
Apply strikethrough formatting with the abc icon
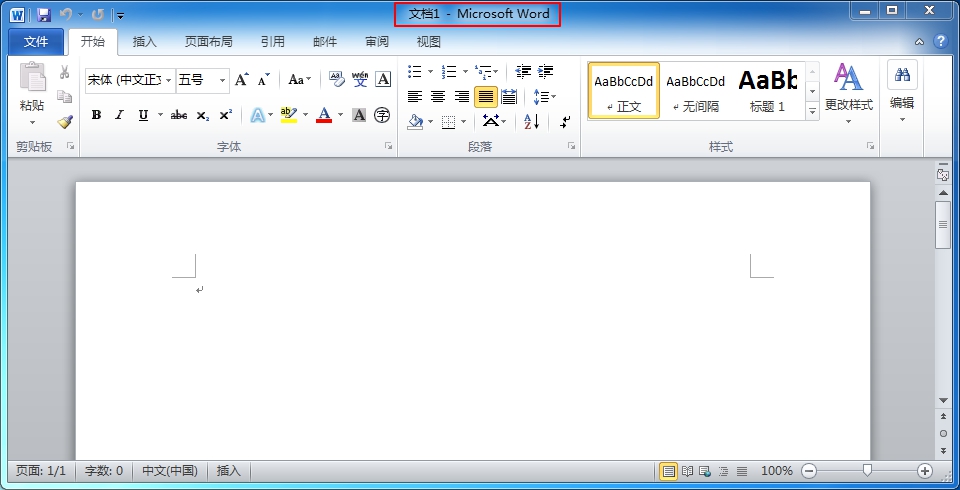pos(179,115)
